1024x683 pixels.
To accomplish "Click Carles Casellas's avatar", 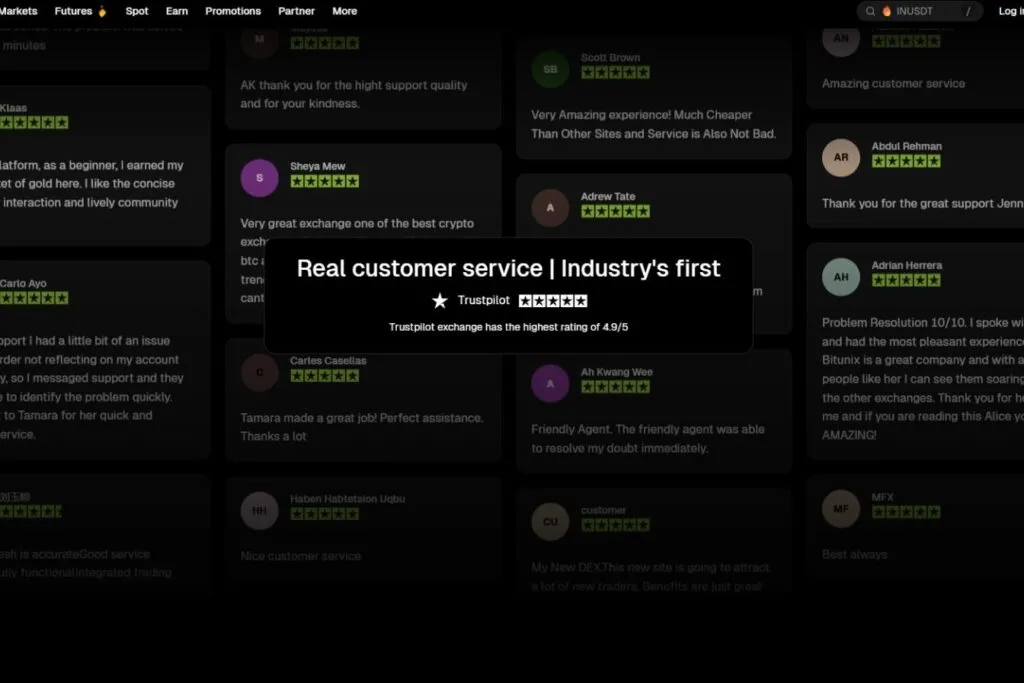I will pyautogui.click(x=259, y=372).
